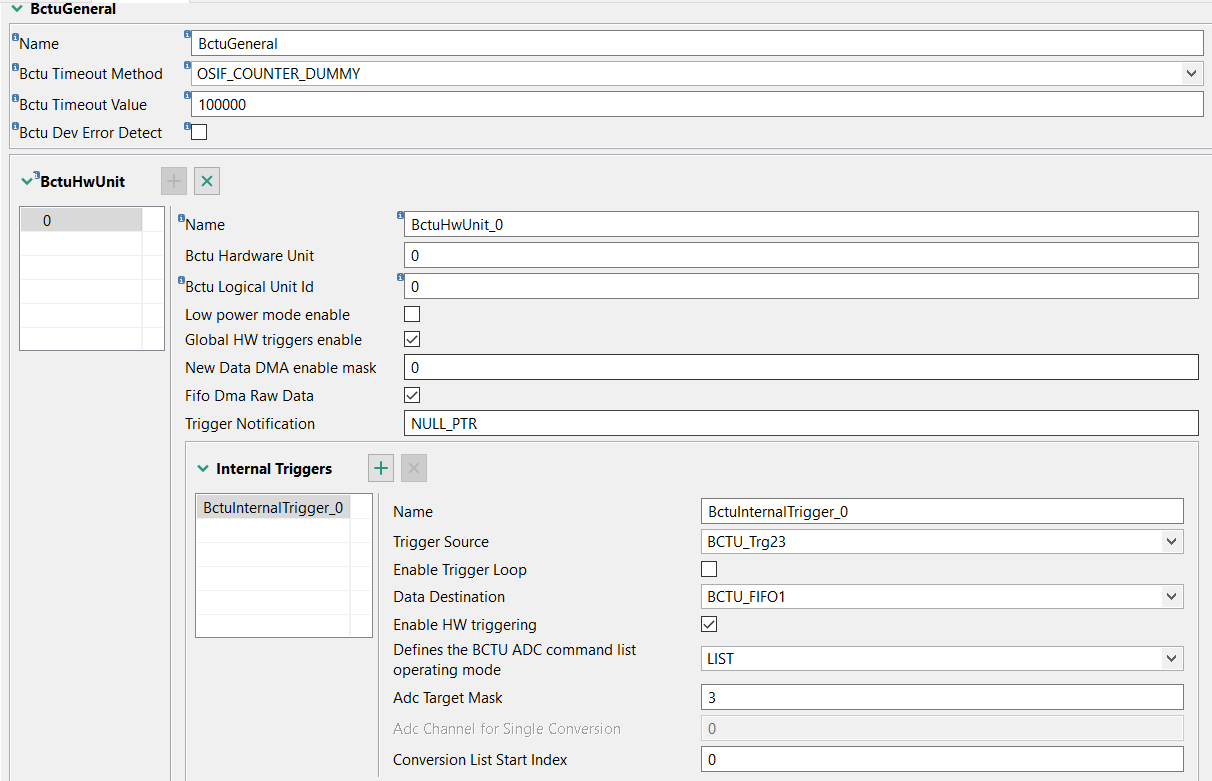The height and width of the screenshot is (781, 1212).
Task: Click the Internal Triggers delete icon
Action: pos(412,468)
